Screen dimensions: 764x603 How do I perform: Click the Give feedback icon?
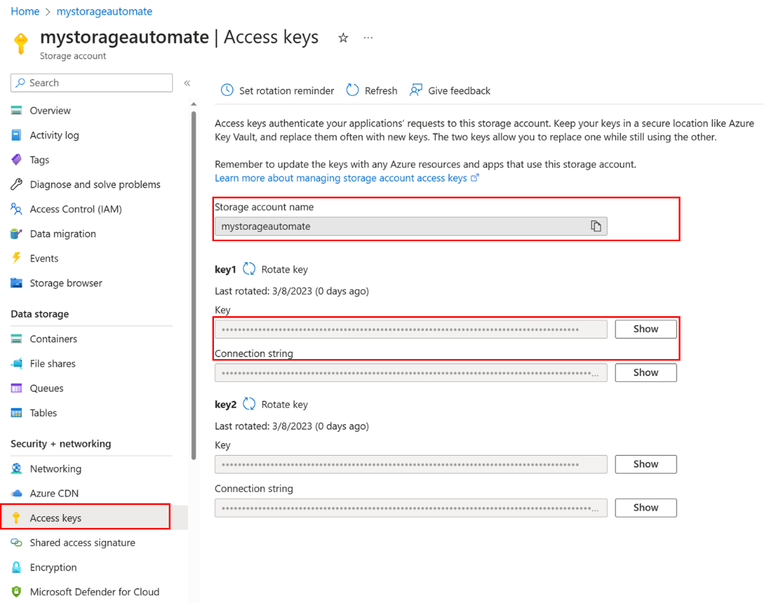click(416, 90)
